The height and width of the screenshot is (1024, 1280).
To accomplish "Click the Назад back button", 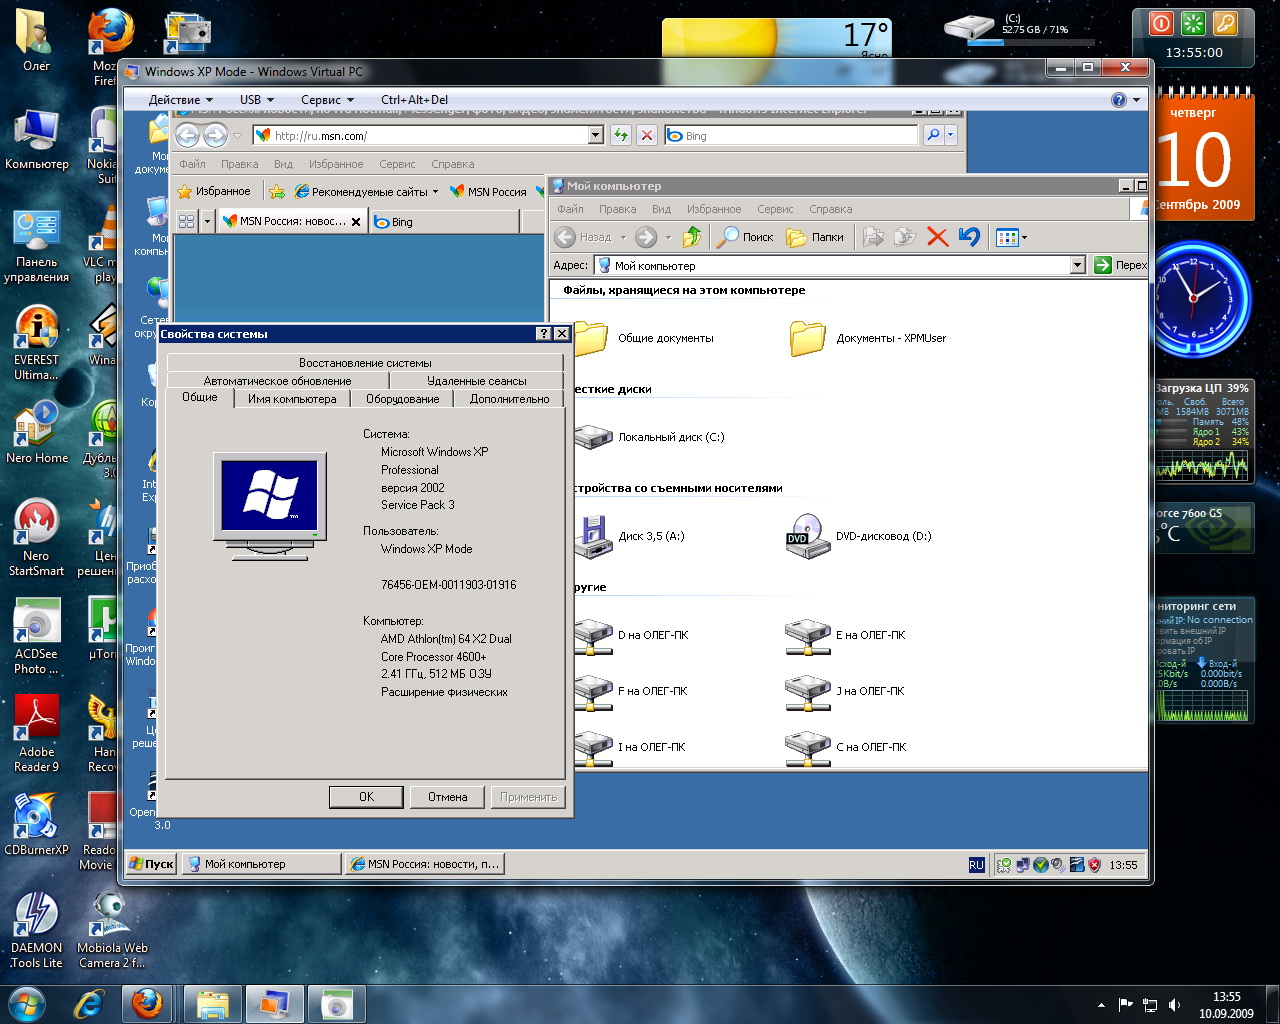I will coord(585,237).
